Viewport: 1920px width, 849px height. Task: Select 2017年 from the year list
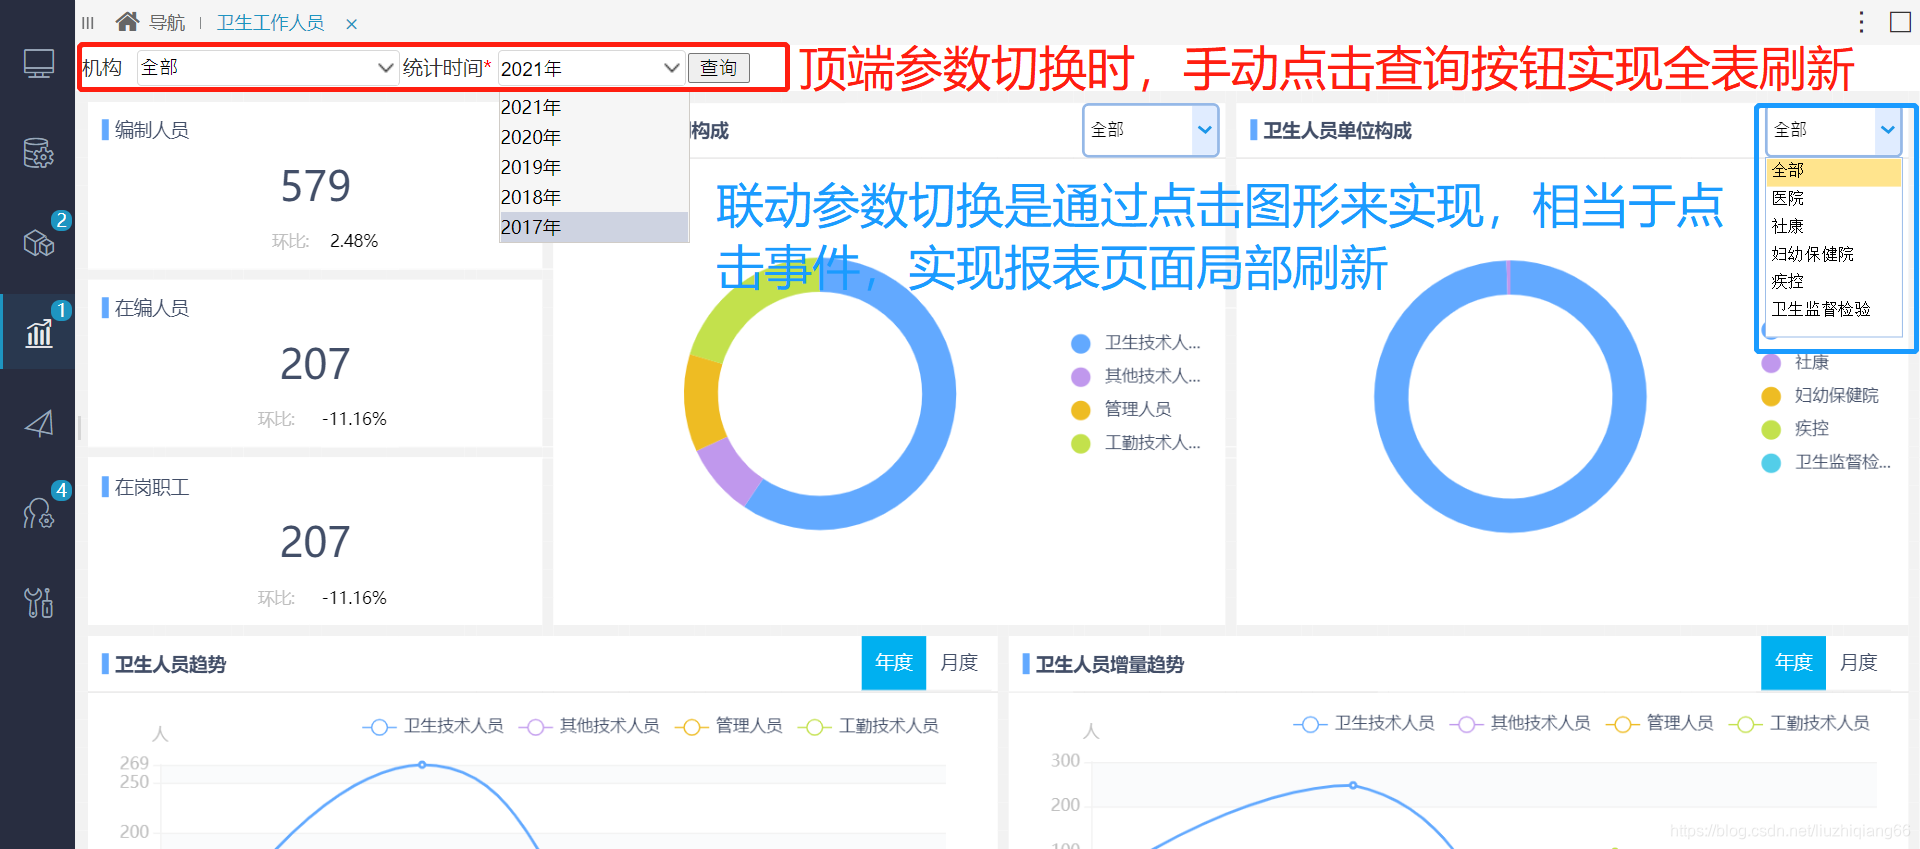(594, 227)
